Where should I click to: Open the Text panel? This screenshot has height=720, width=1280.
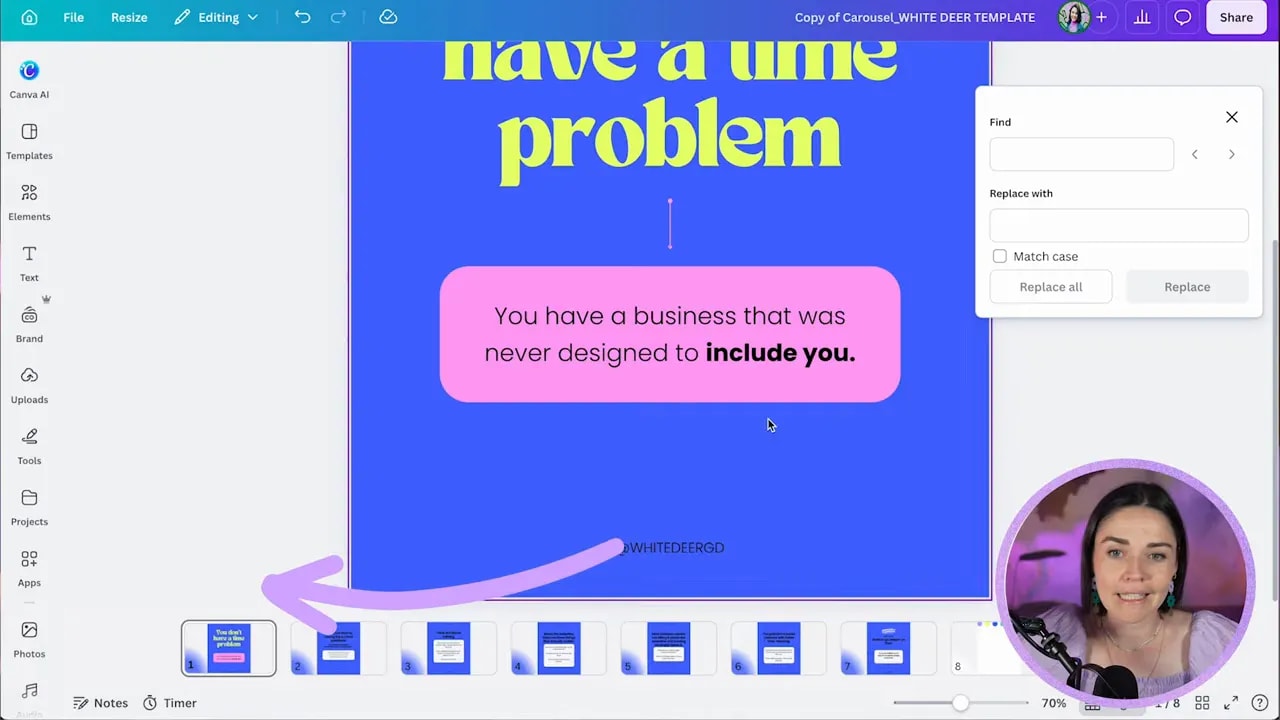click(29, 263)
